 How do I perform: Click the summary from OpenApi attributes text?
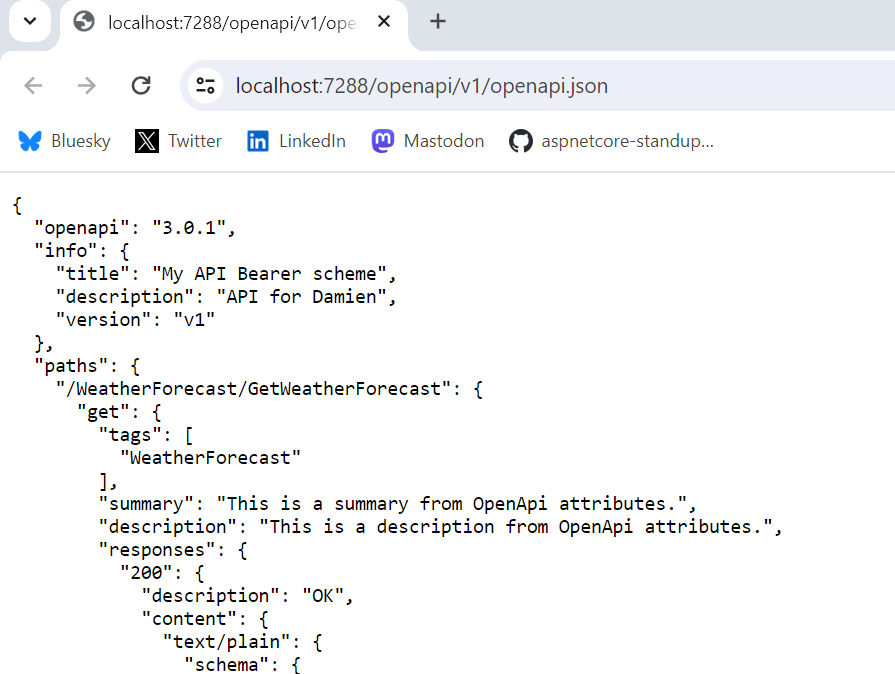[x=456, y=504]
